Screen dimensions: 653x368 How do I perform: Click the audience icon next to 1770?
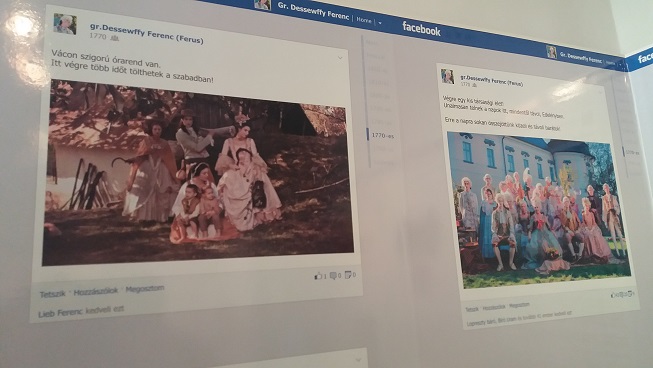pos(115,38)
